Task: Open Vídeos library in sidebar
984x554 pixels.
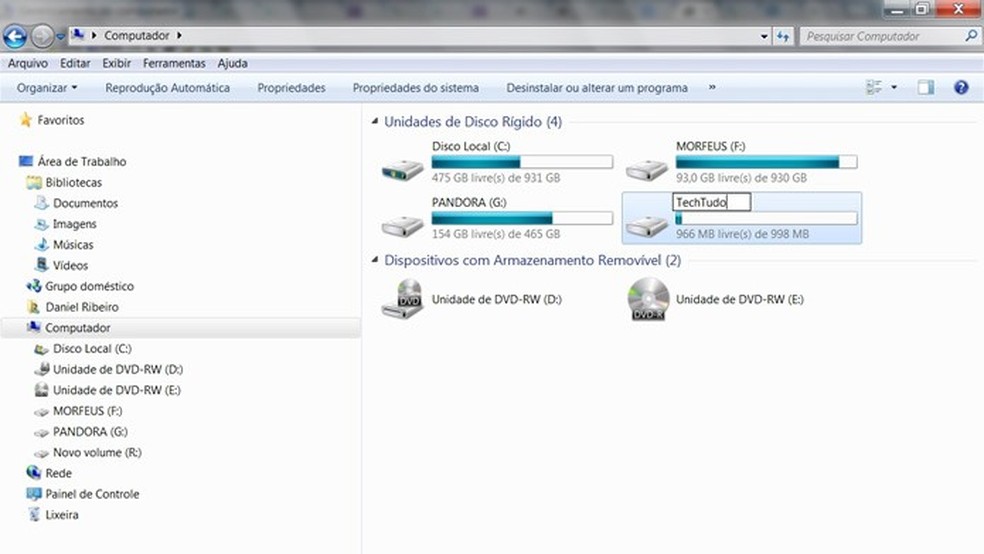Action: coord(70,265)
